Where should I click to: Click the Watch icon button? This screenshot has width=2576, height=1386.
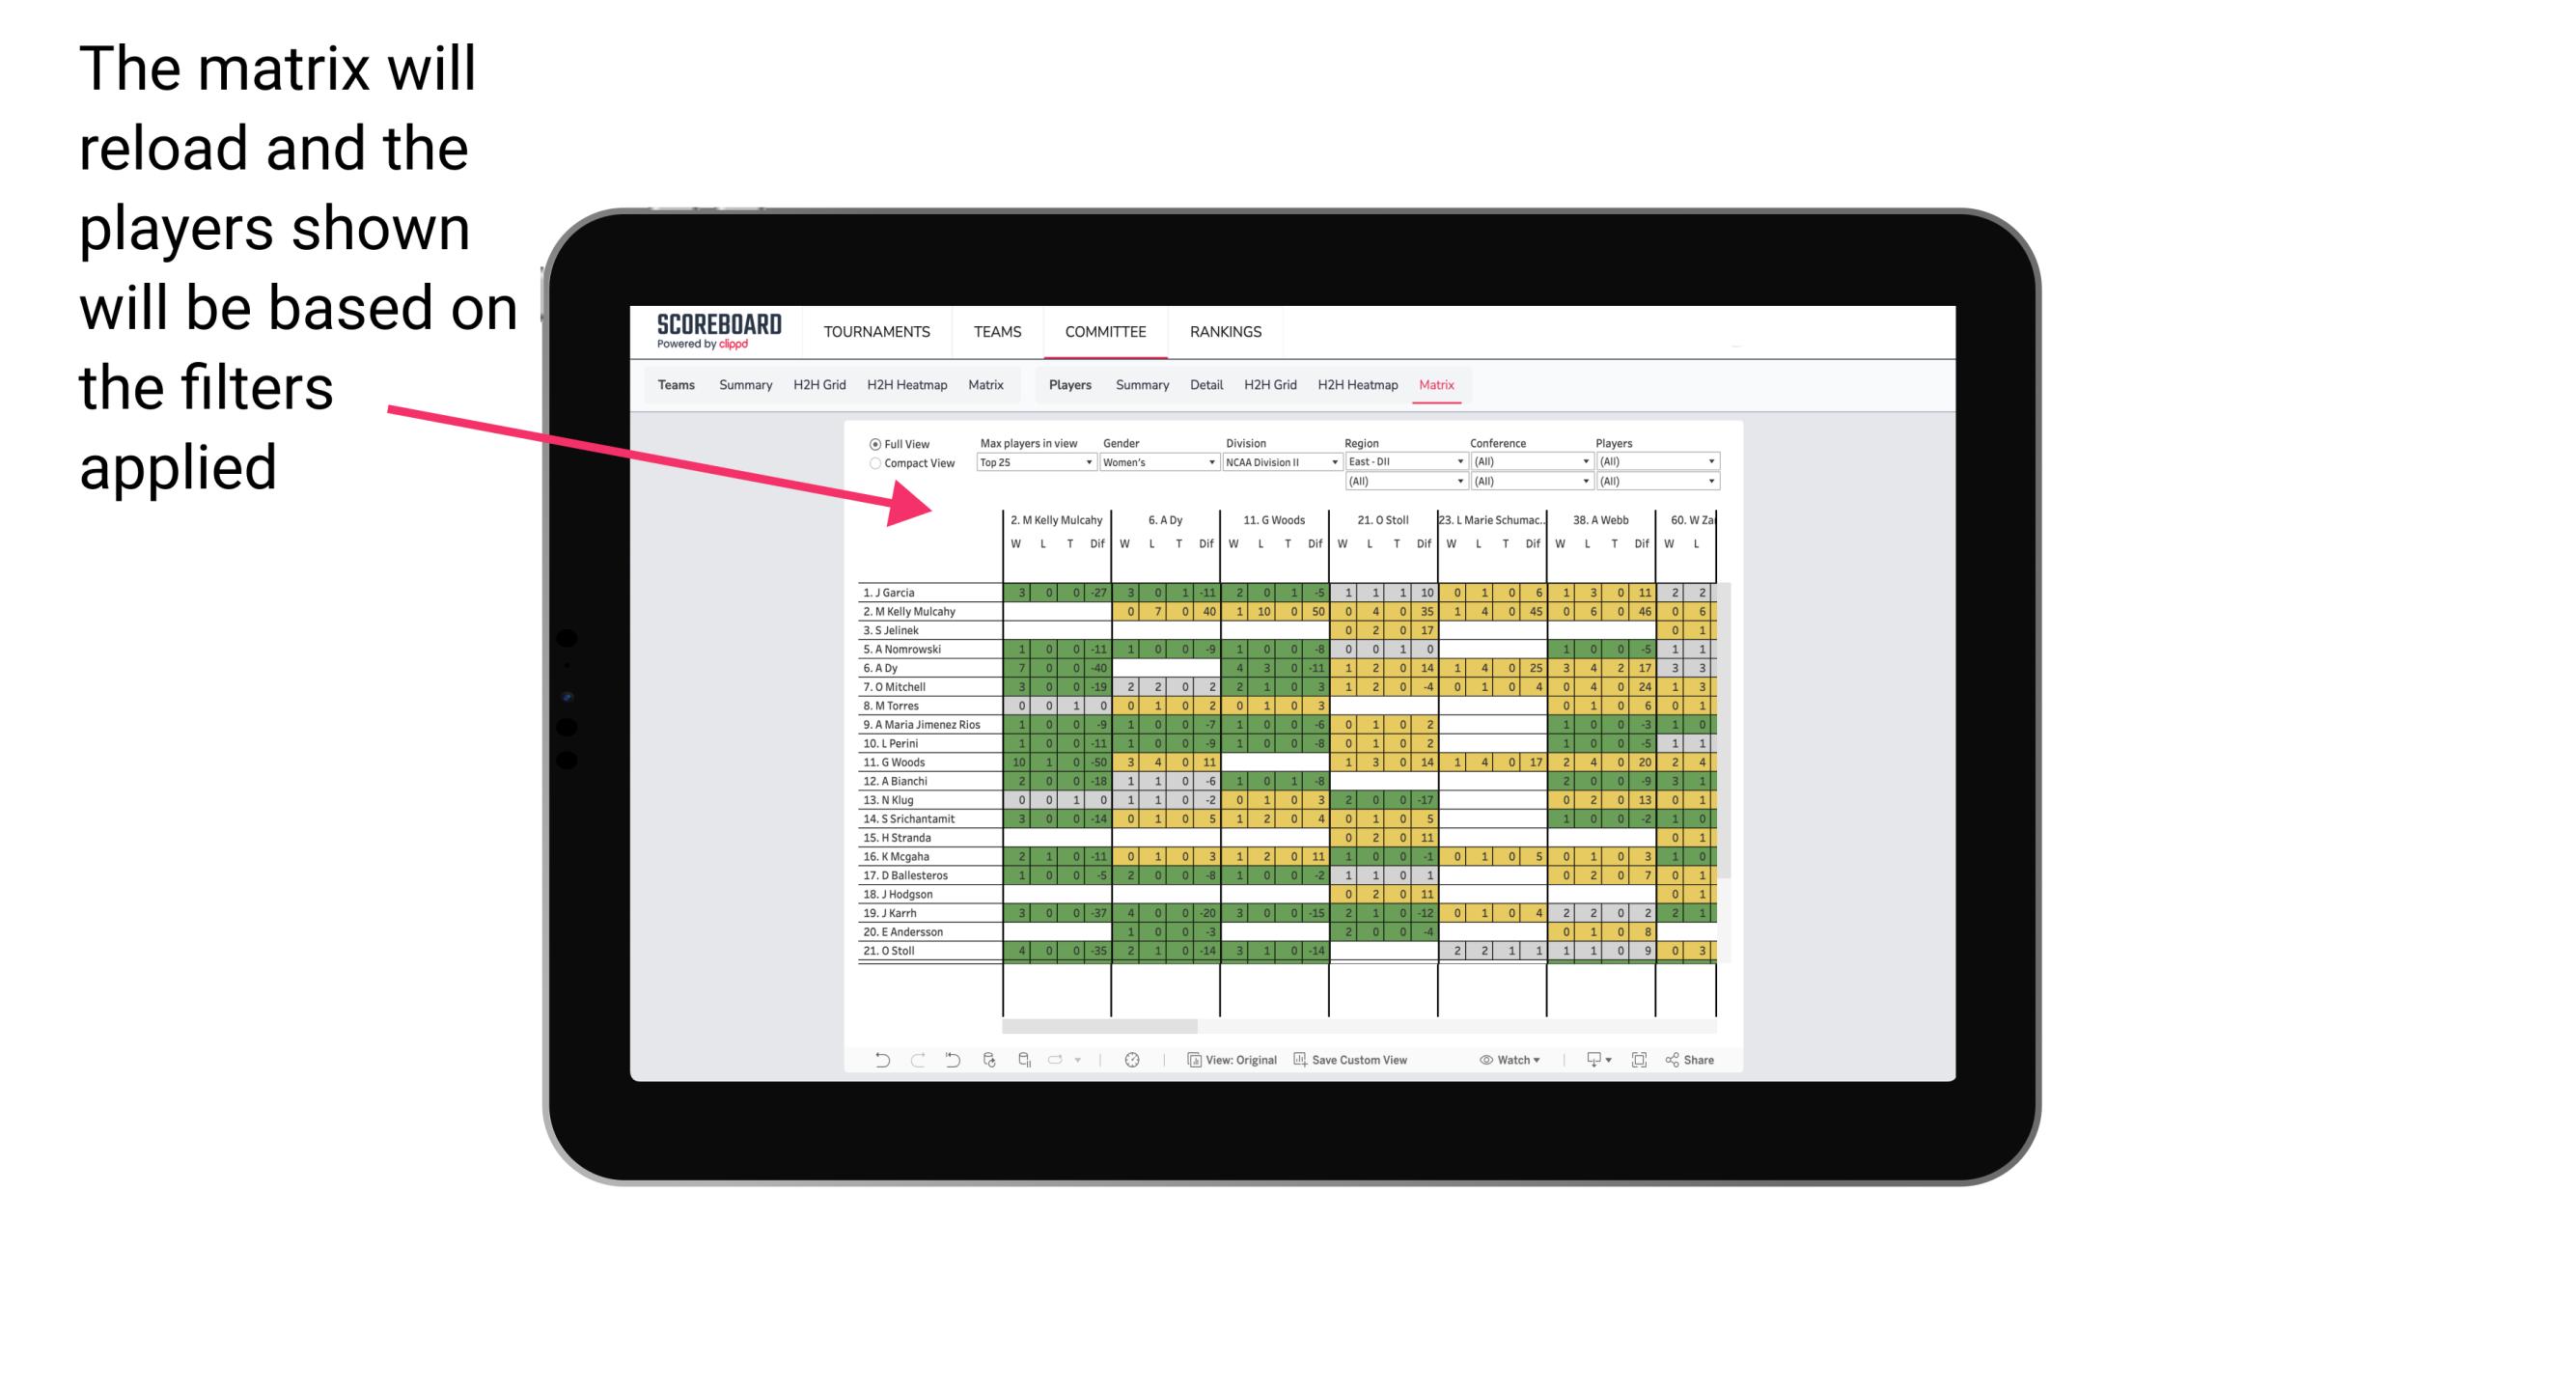click(x=1486, y=1058)
